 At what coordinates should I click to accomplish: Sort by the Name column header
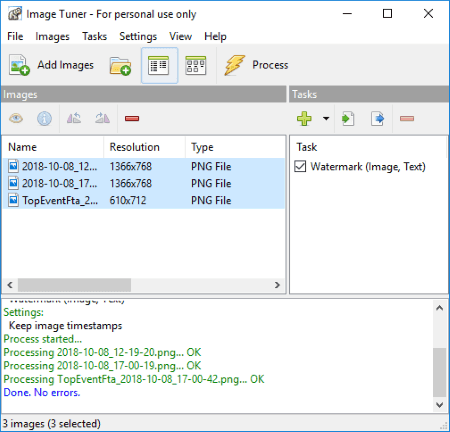click(x=53, y=147)
